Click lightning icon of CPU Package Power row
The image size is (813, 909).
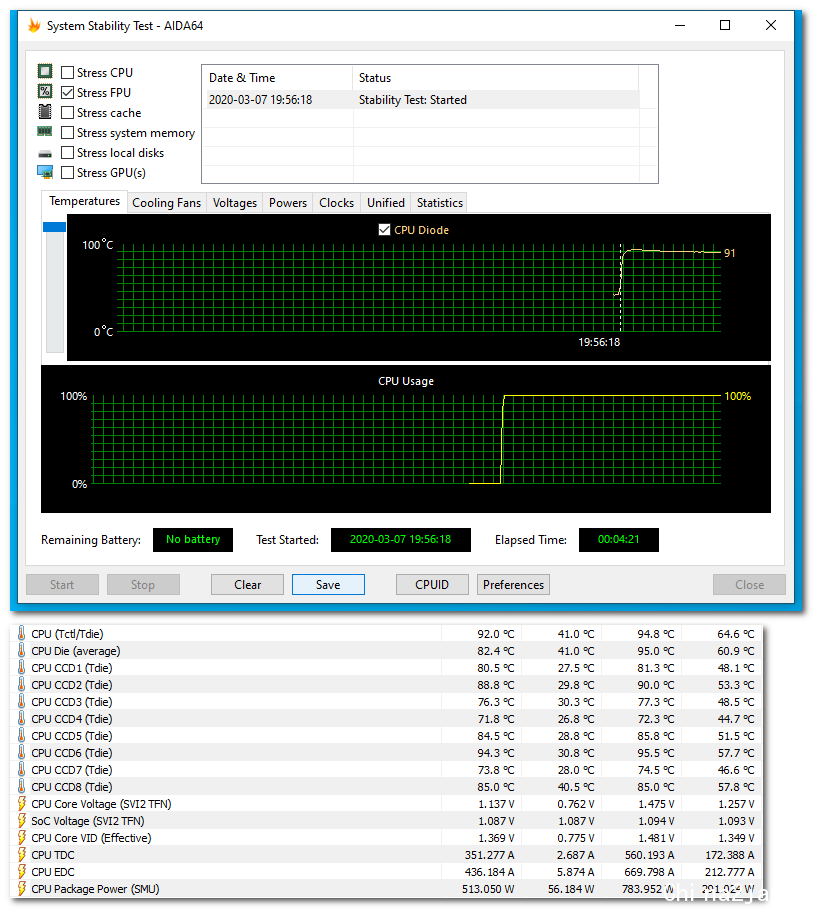pyautogui.click(x=21, y=888)
